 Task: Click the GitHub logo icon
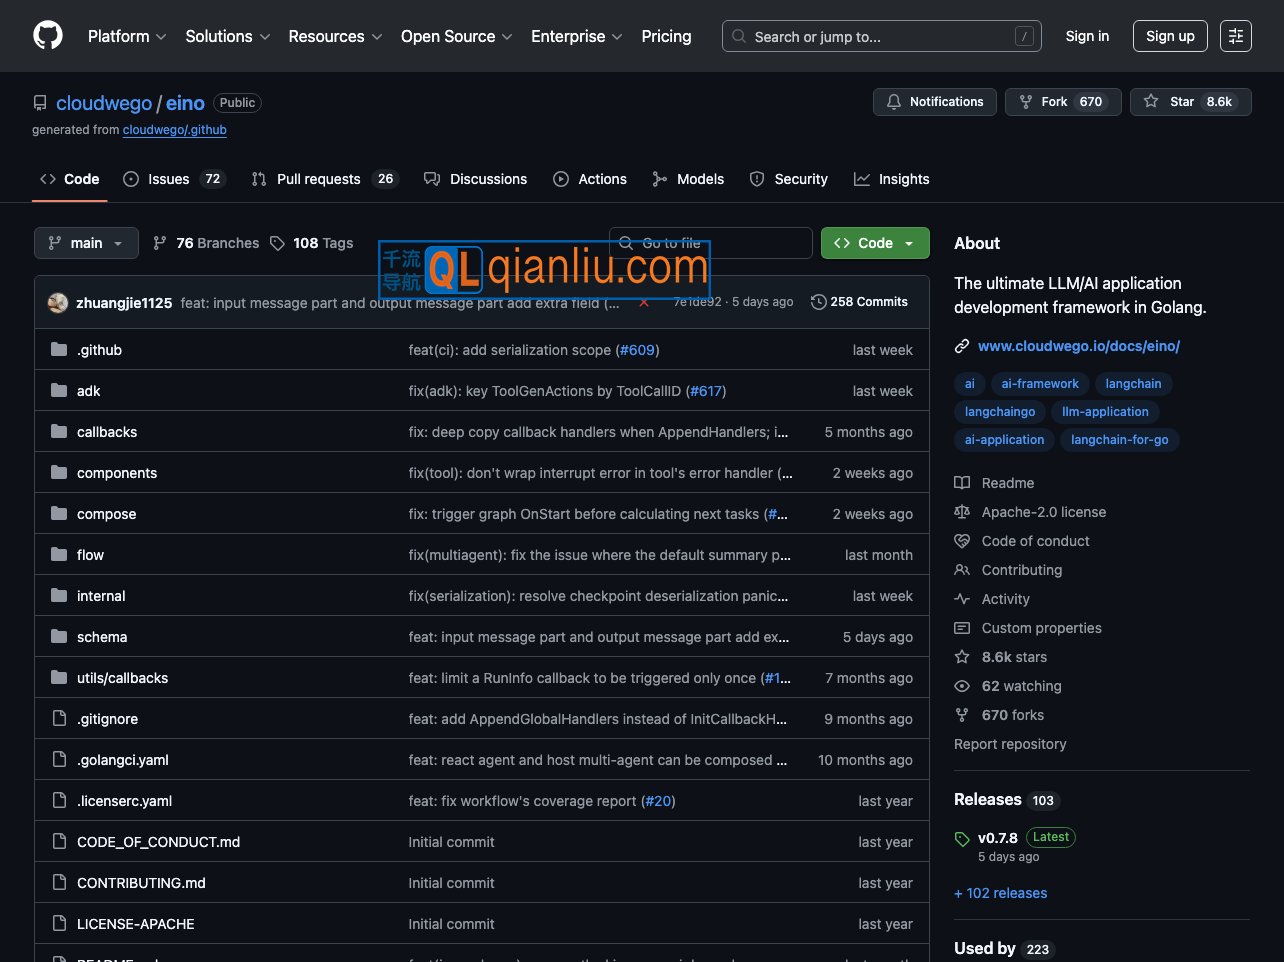48,36
